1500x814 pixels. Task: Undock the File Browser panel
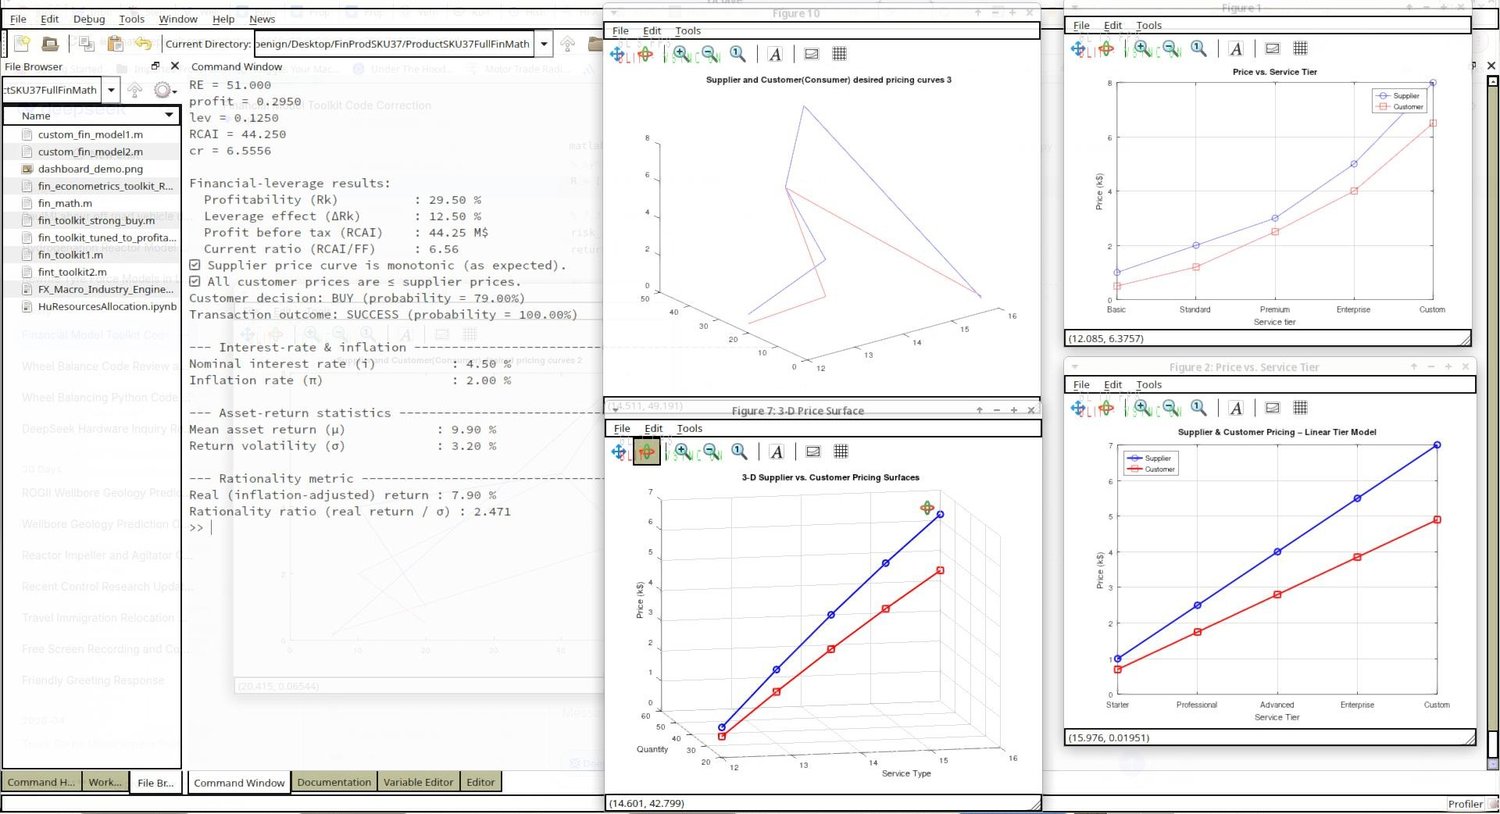point(155,66)
